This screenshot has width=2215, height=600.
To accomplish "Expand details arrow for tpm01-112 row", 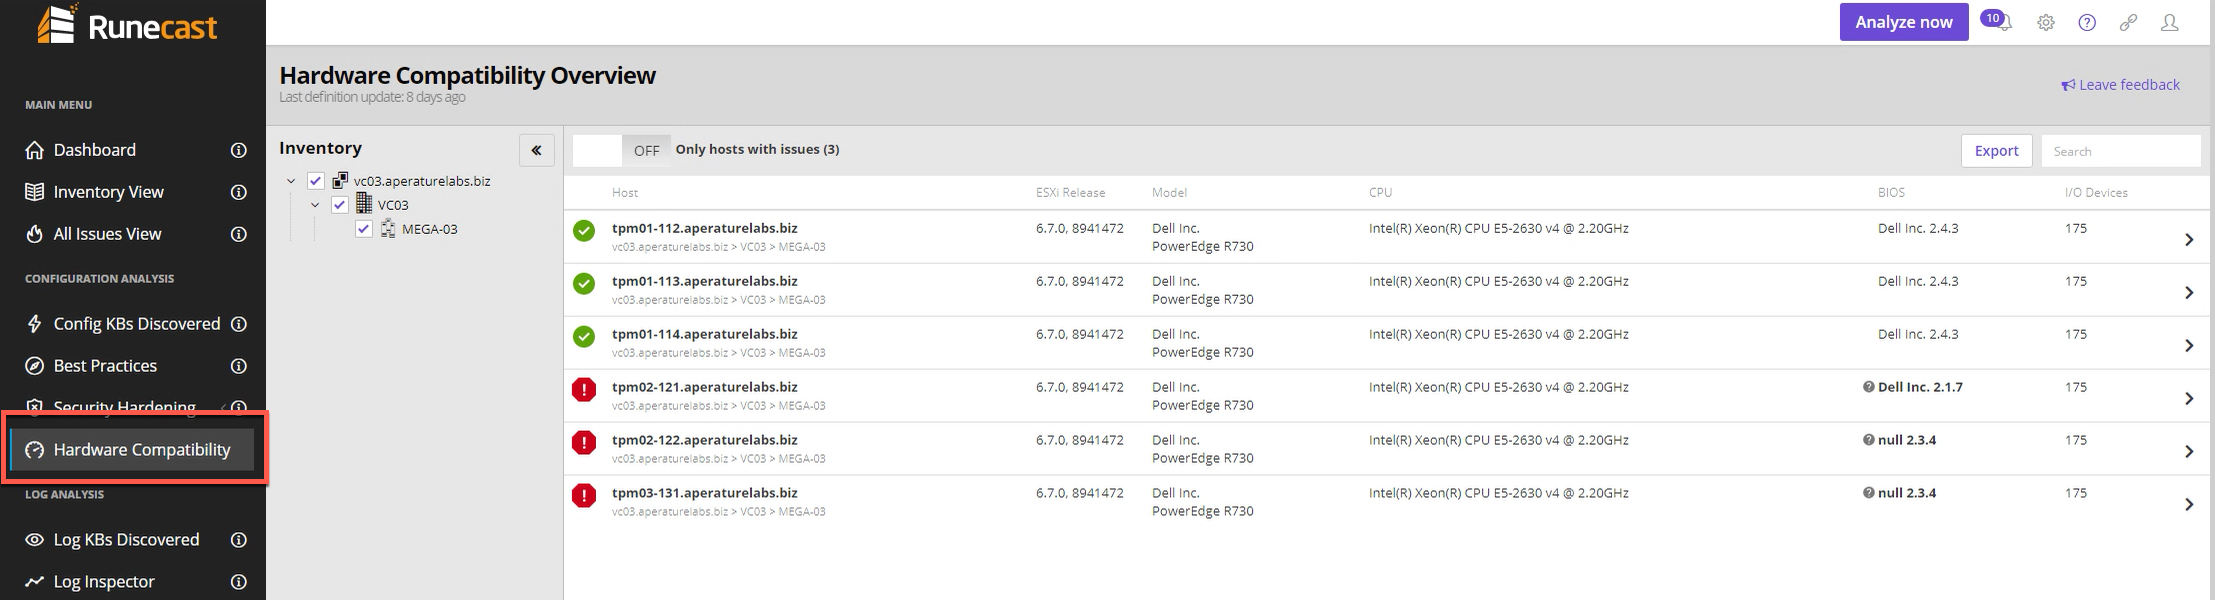I will [2189, 240].
